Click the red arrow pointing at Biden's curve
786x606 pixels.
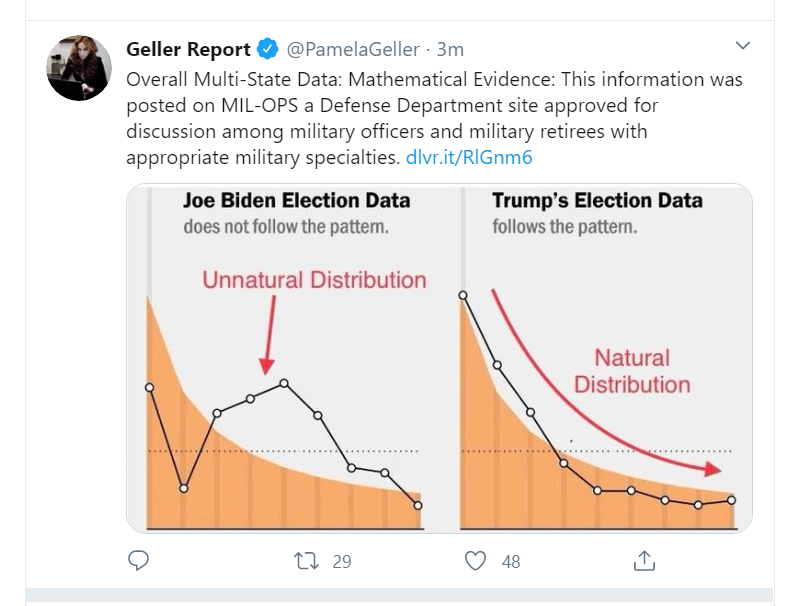tap(268, 335)
